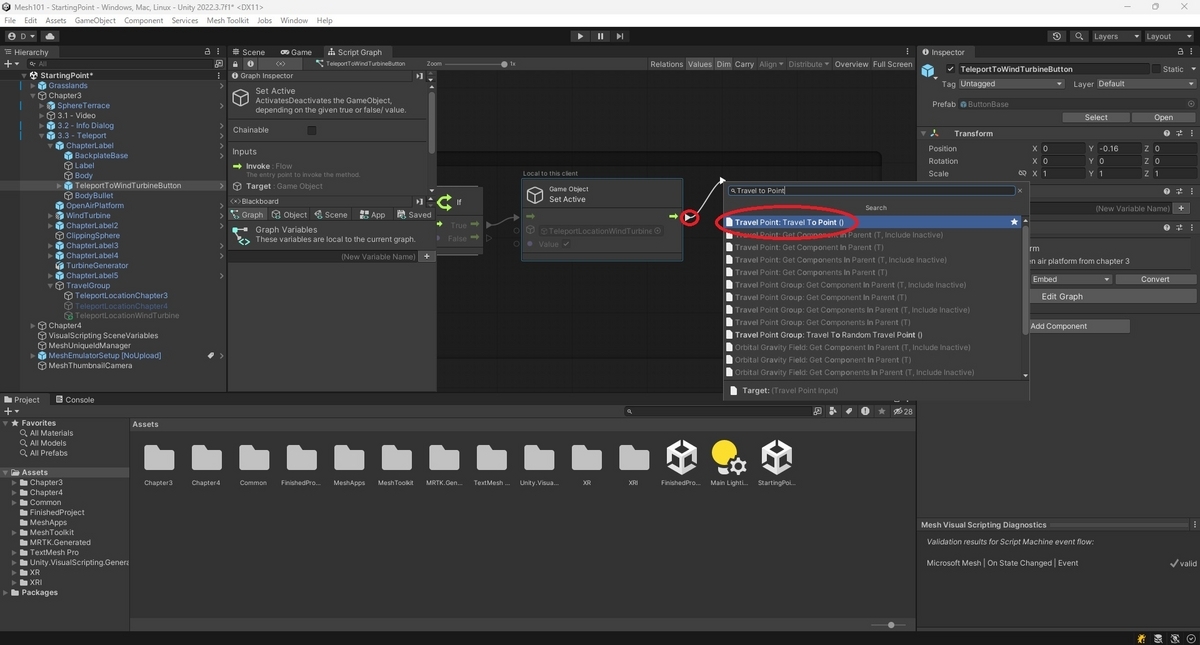The image size is (1200, 645).
Task: Toggle the GameObject active checkbox in Inspector
Action: click(950, 69)
